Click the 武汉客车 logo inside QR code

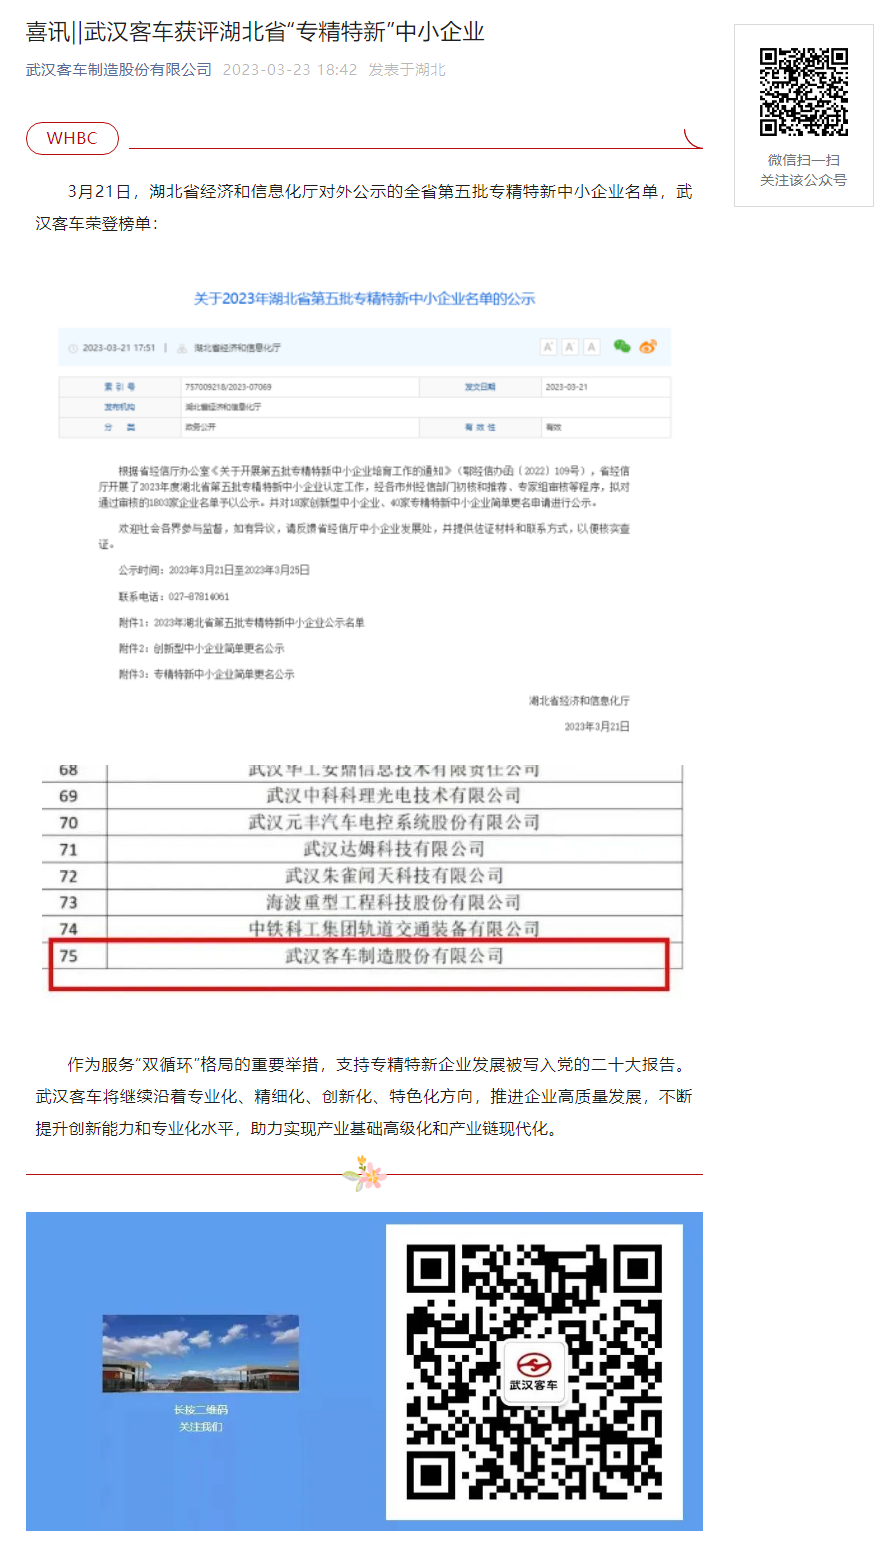(535, 1372)
